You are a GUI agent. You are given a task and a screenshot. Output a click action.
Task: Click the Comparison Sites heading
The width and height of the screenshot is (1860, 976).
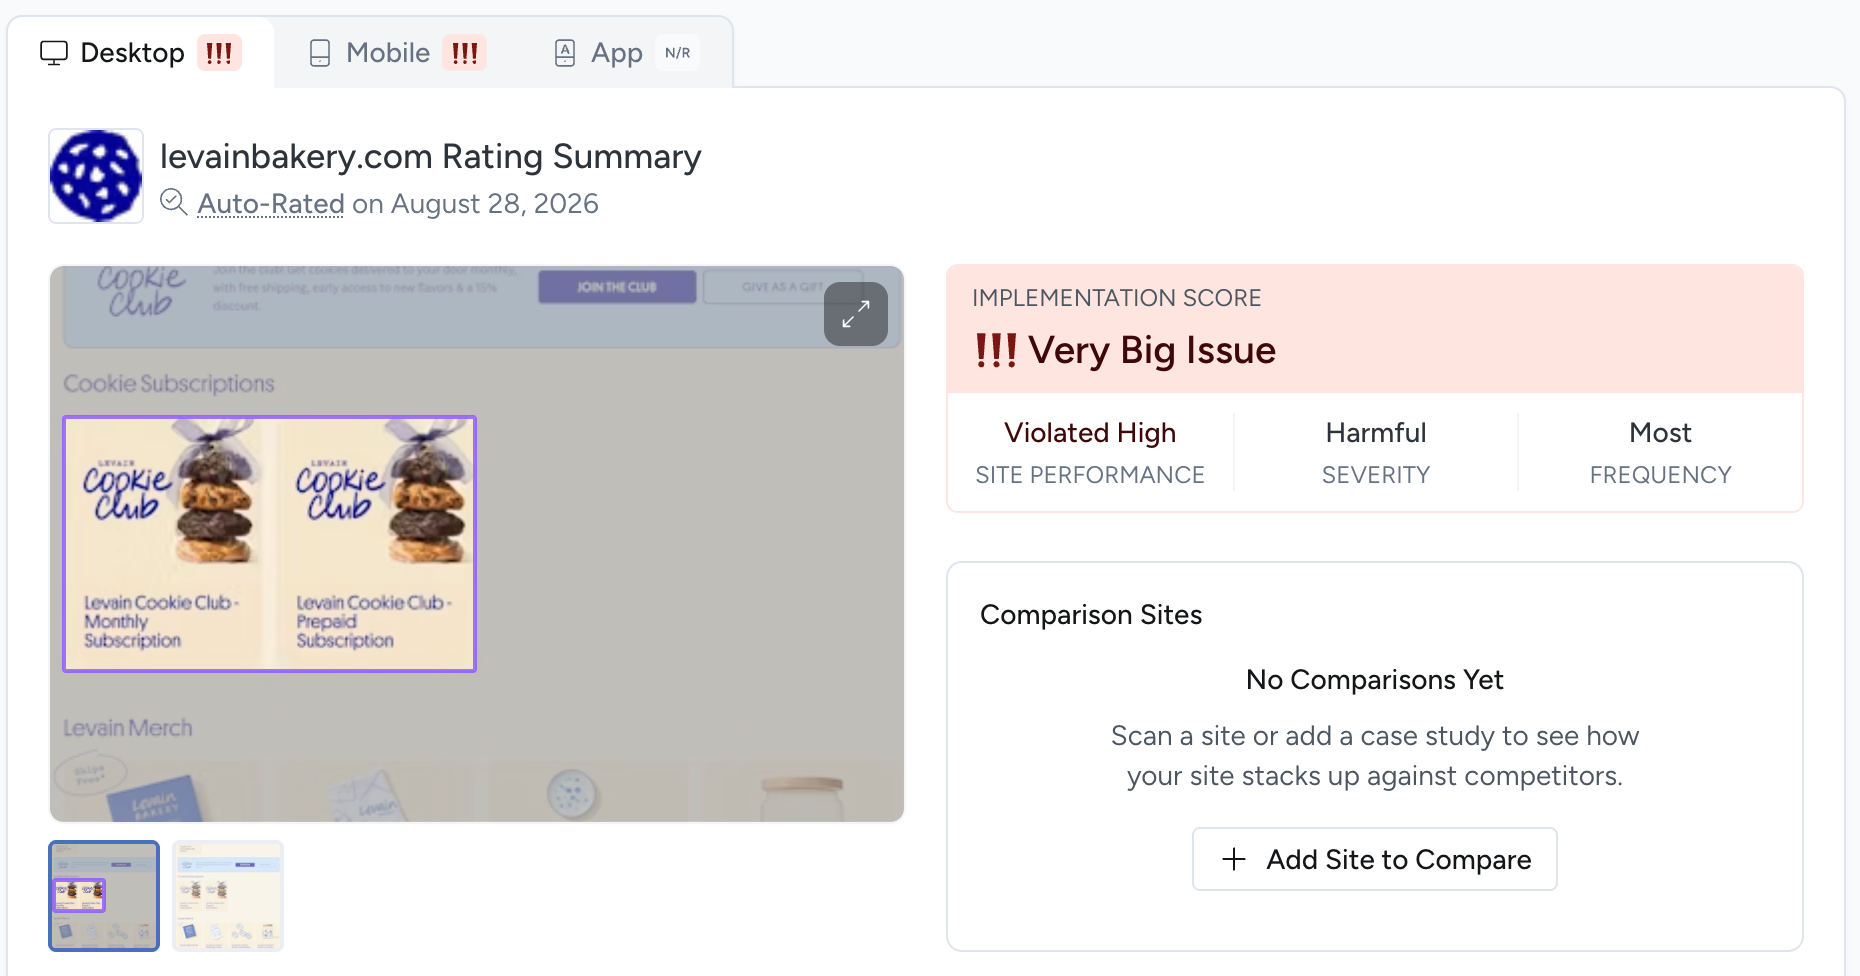[x=1091, y=615]
